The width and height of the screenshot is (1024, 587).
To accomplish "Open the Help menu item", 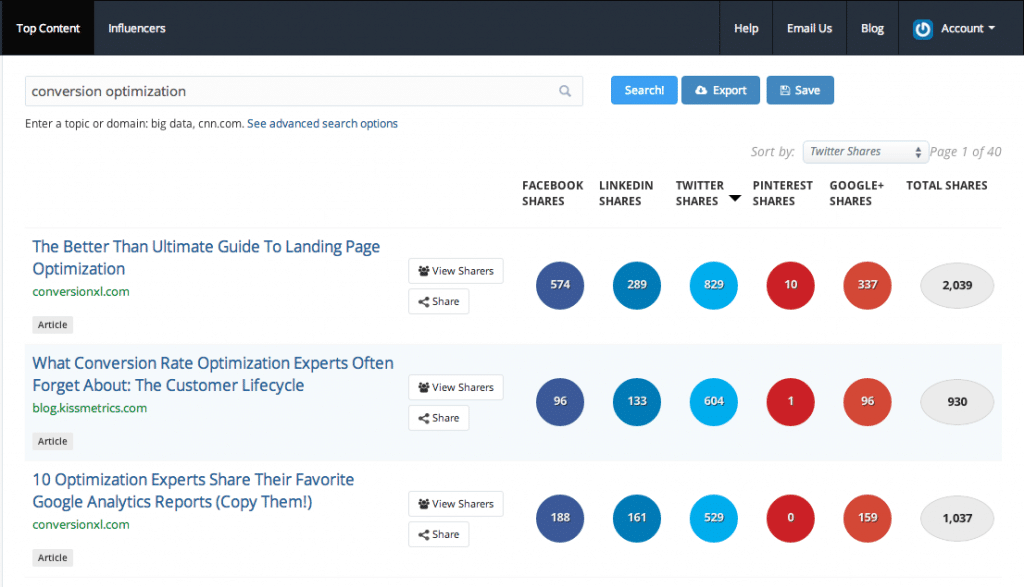I will pyautogui.click(x=746, y=29).
